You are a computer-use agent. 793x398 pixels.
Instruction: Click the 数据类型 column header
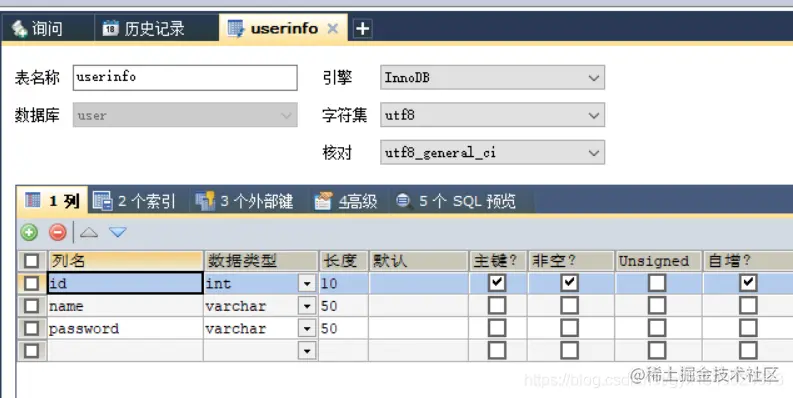coord(260,261)
